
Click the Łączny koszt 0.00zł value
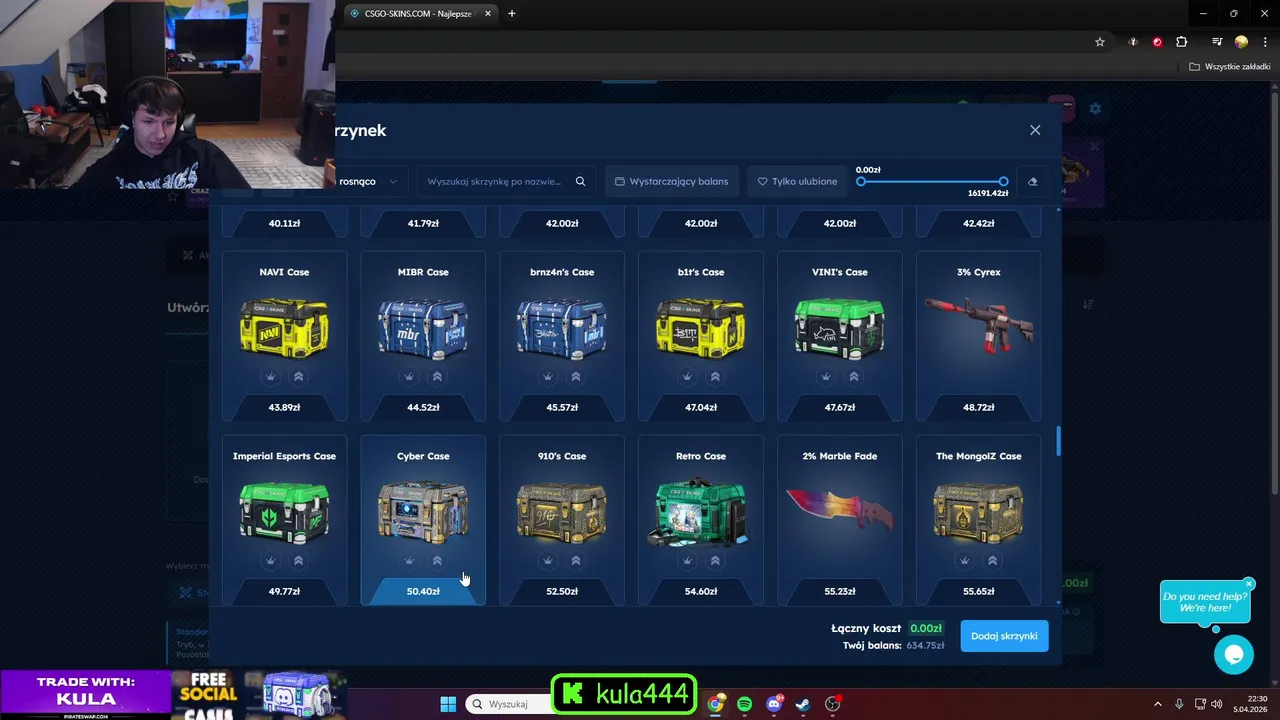tap(926, 628)
